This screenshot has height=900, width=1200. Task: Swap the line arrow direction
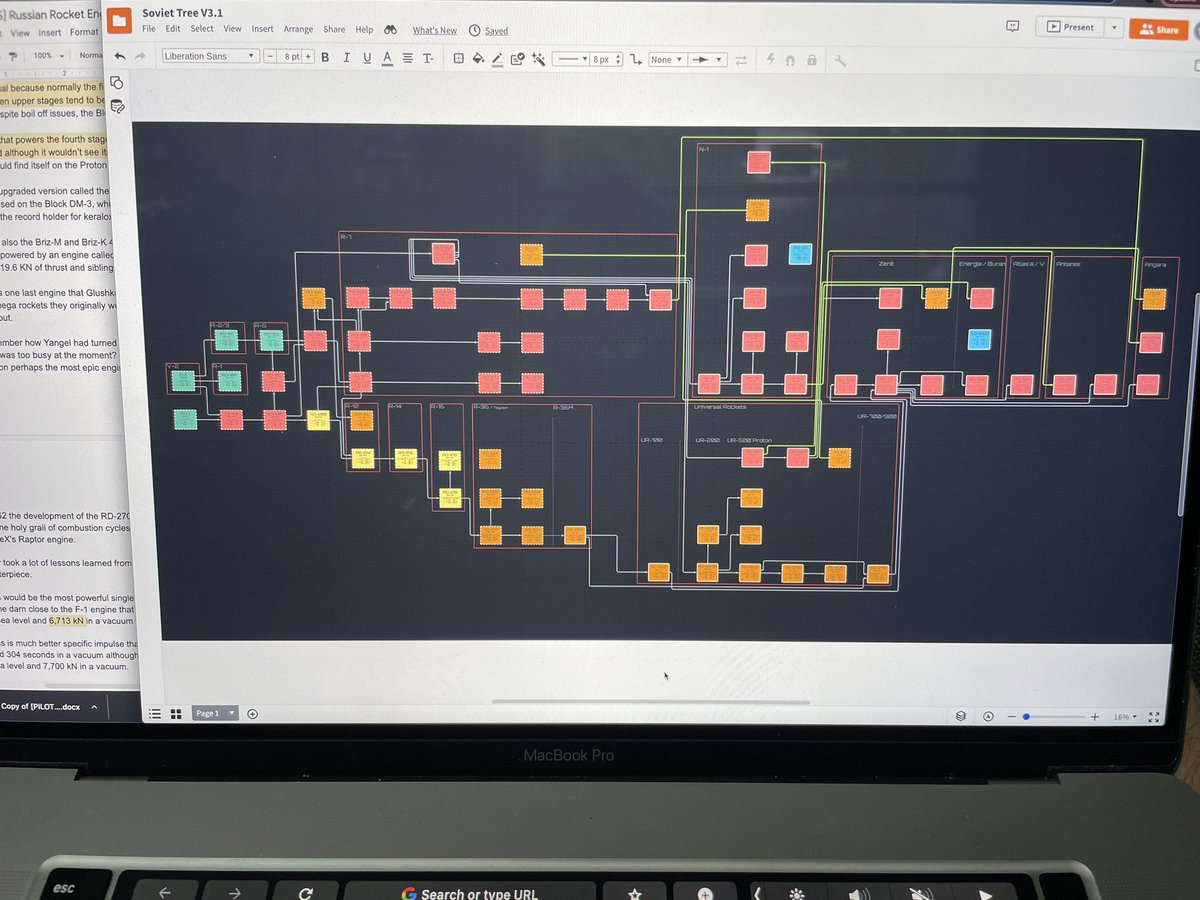741,60
